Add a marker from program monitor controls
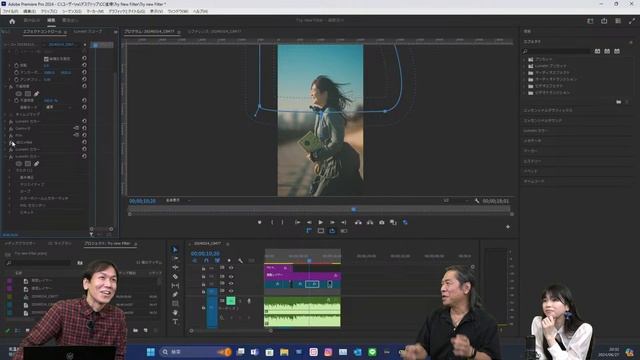The width and height of the screenshot is (640, 360). (x=260, y=222)
